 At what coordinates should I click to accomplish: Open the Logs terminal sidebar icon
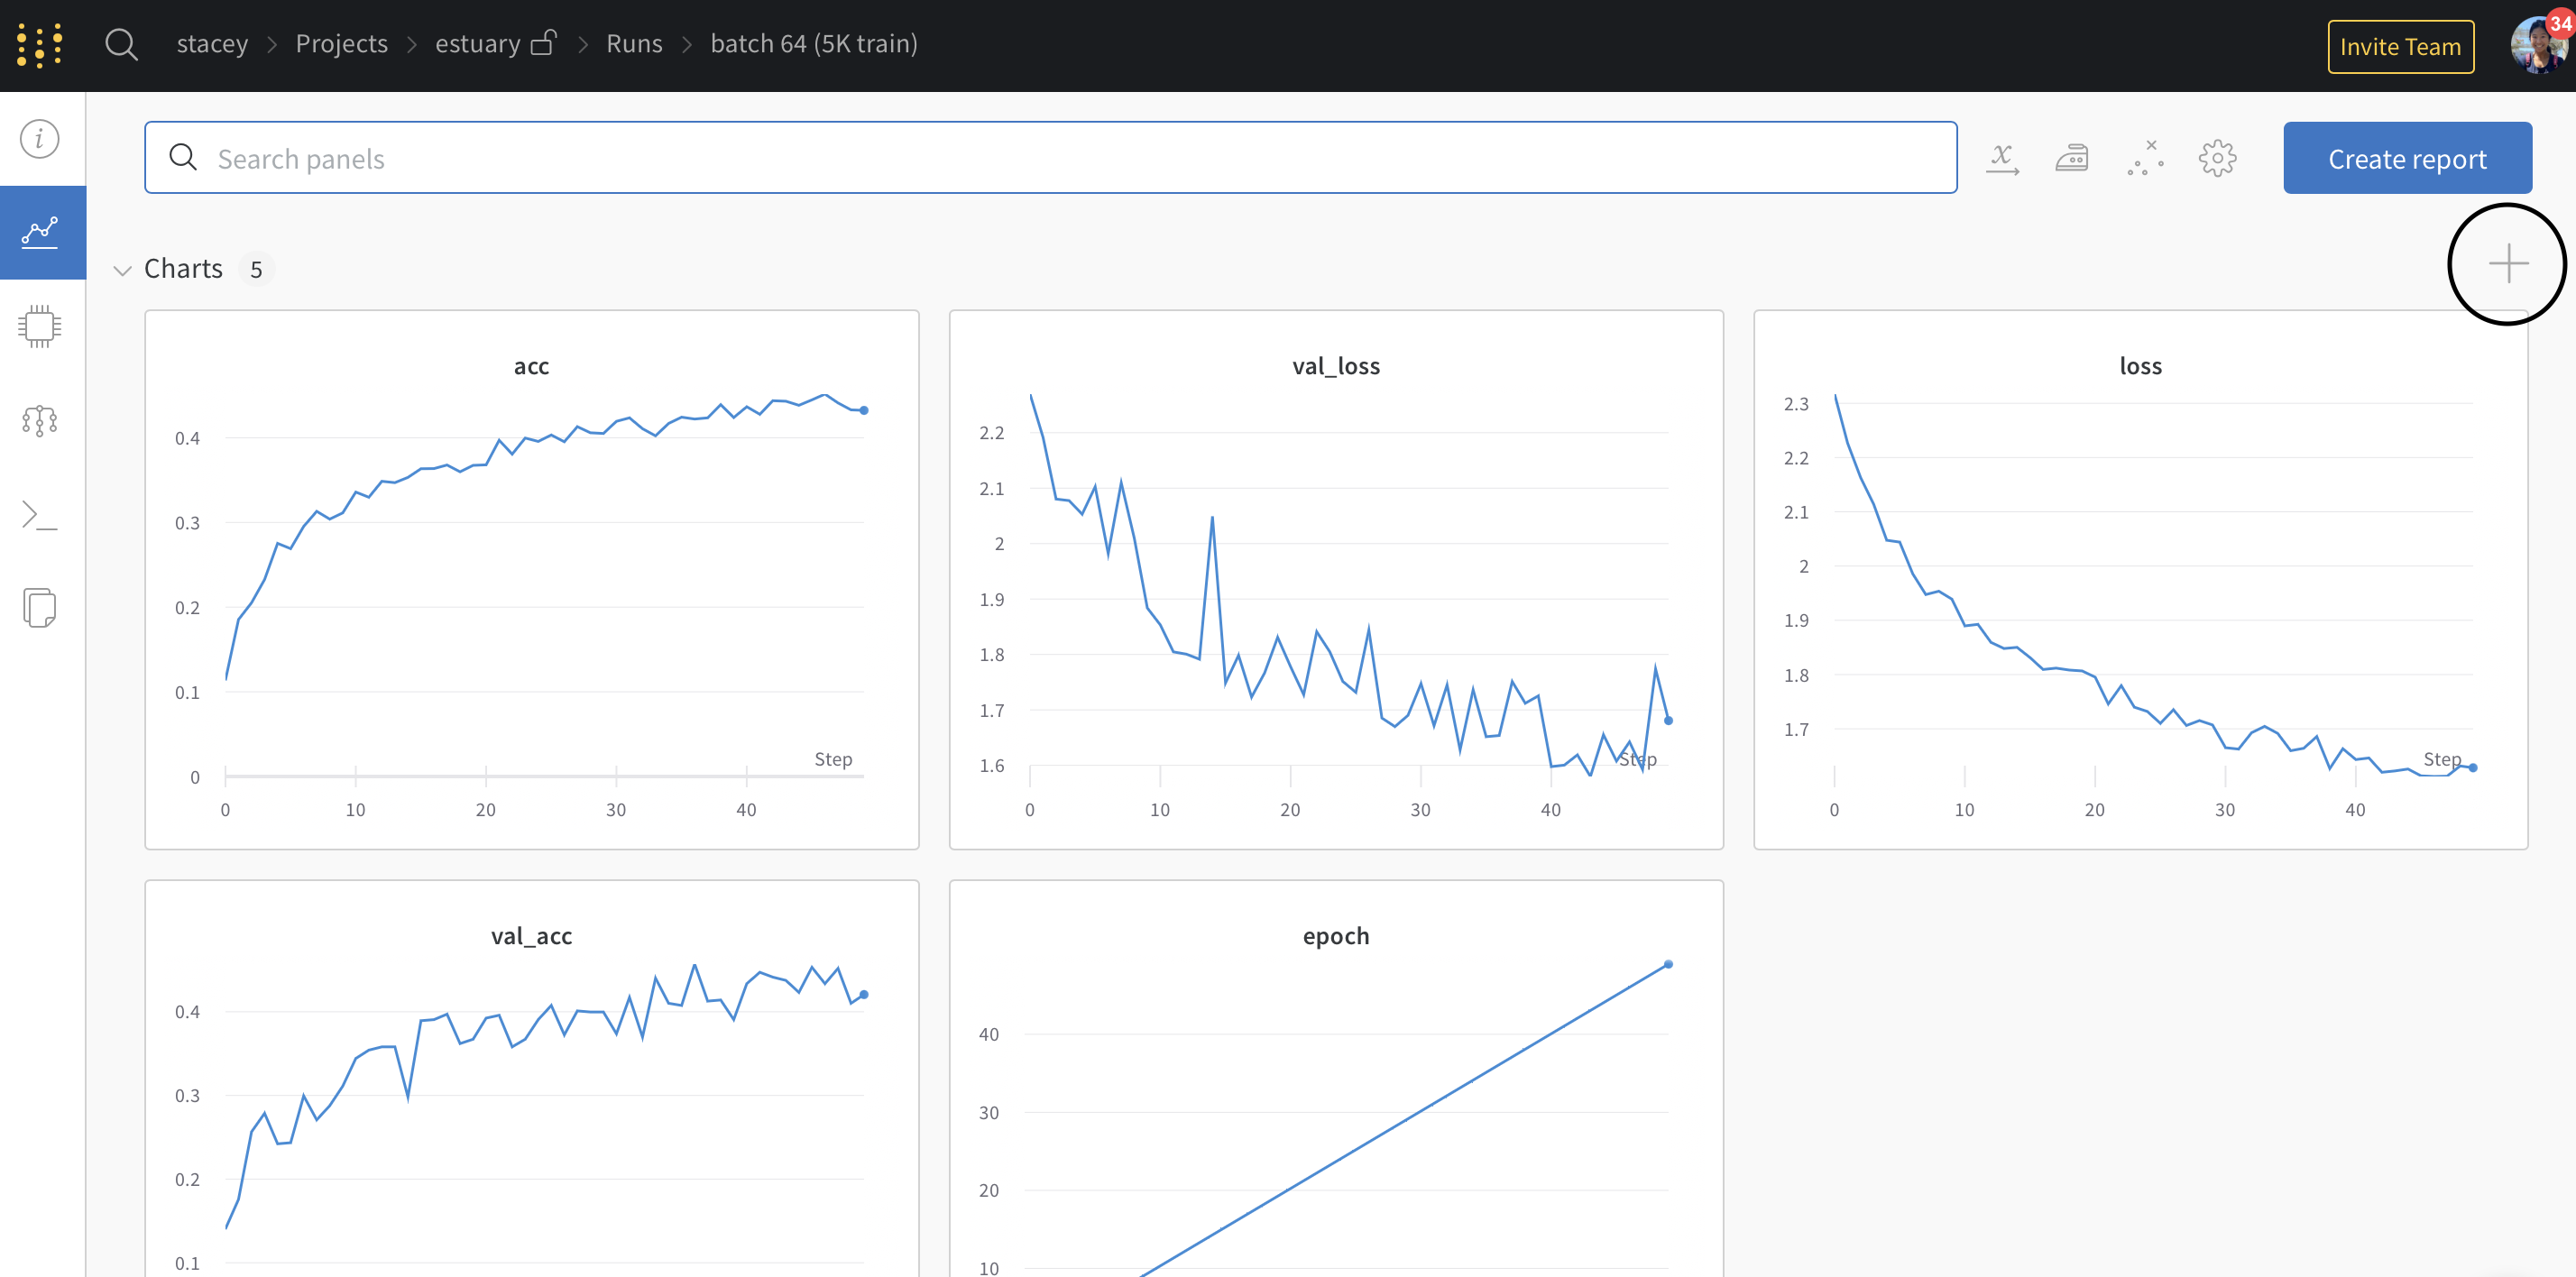[40, 515]
